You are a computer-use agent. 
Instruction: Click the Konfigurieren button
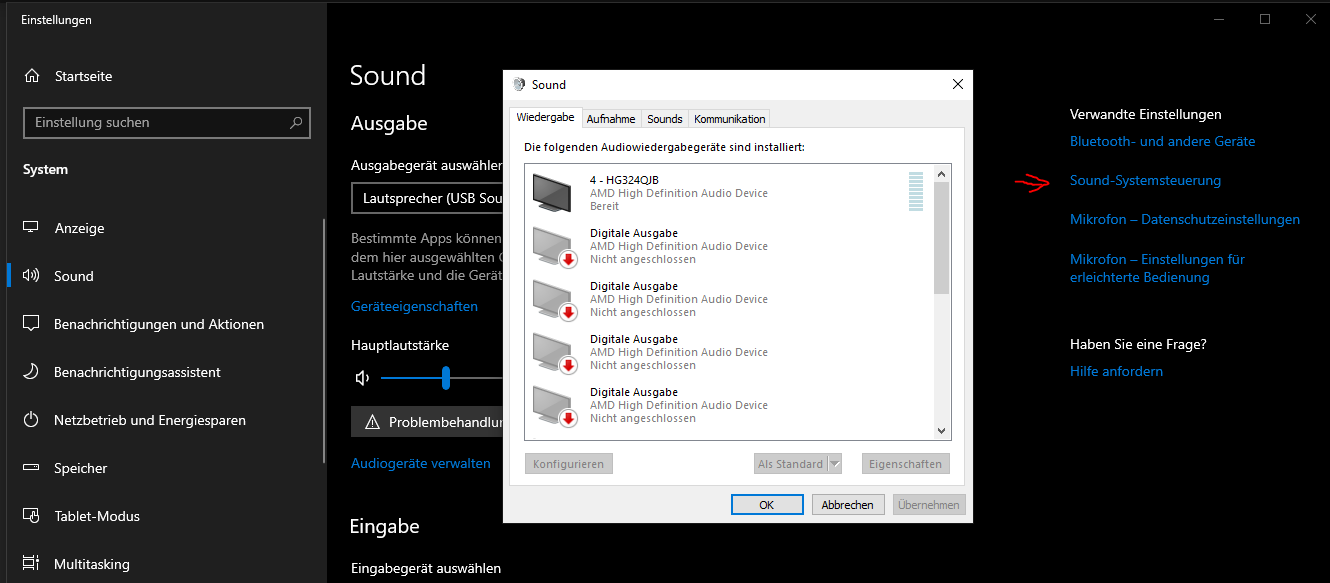[569, 464]
